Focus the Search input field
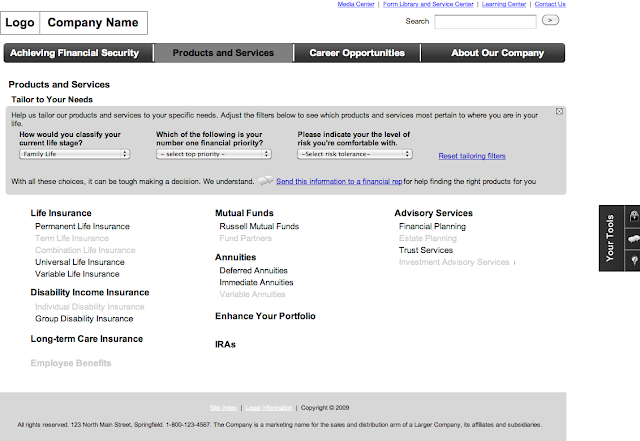The width and height of the screenshot is (640, 441). [x=485, y=22]
